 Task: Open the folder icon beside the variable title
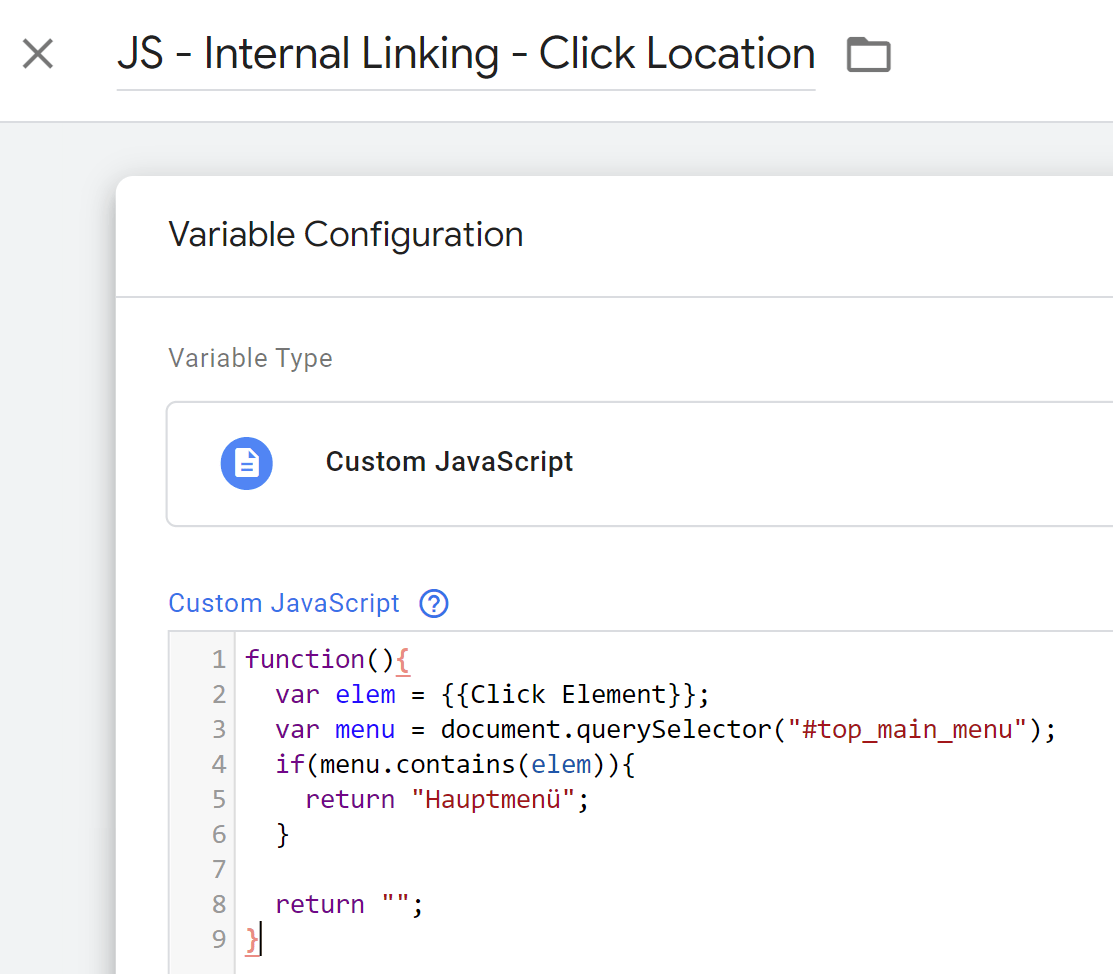[x=867, y=54]
